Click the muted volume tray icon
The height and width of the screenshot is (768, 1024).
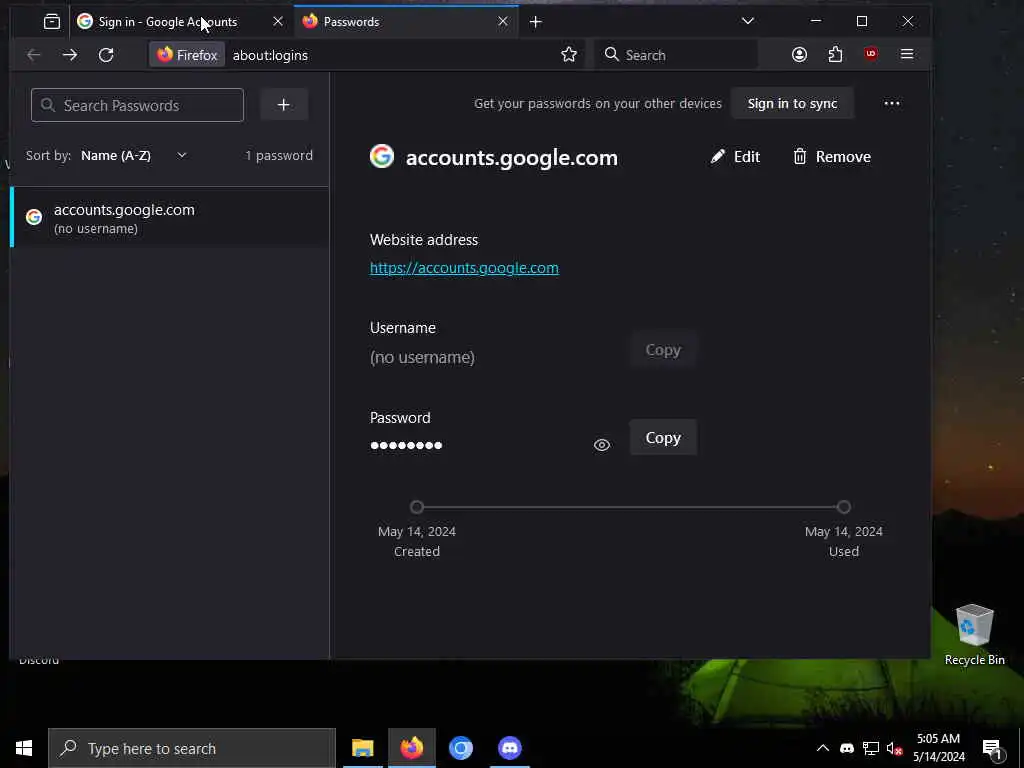click(x=894, y=748)
